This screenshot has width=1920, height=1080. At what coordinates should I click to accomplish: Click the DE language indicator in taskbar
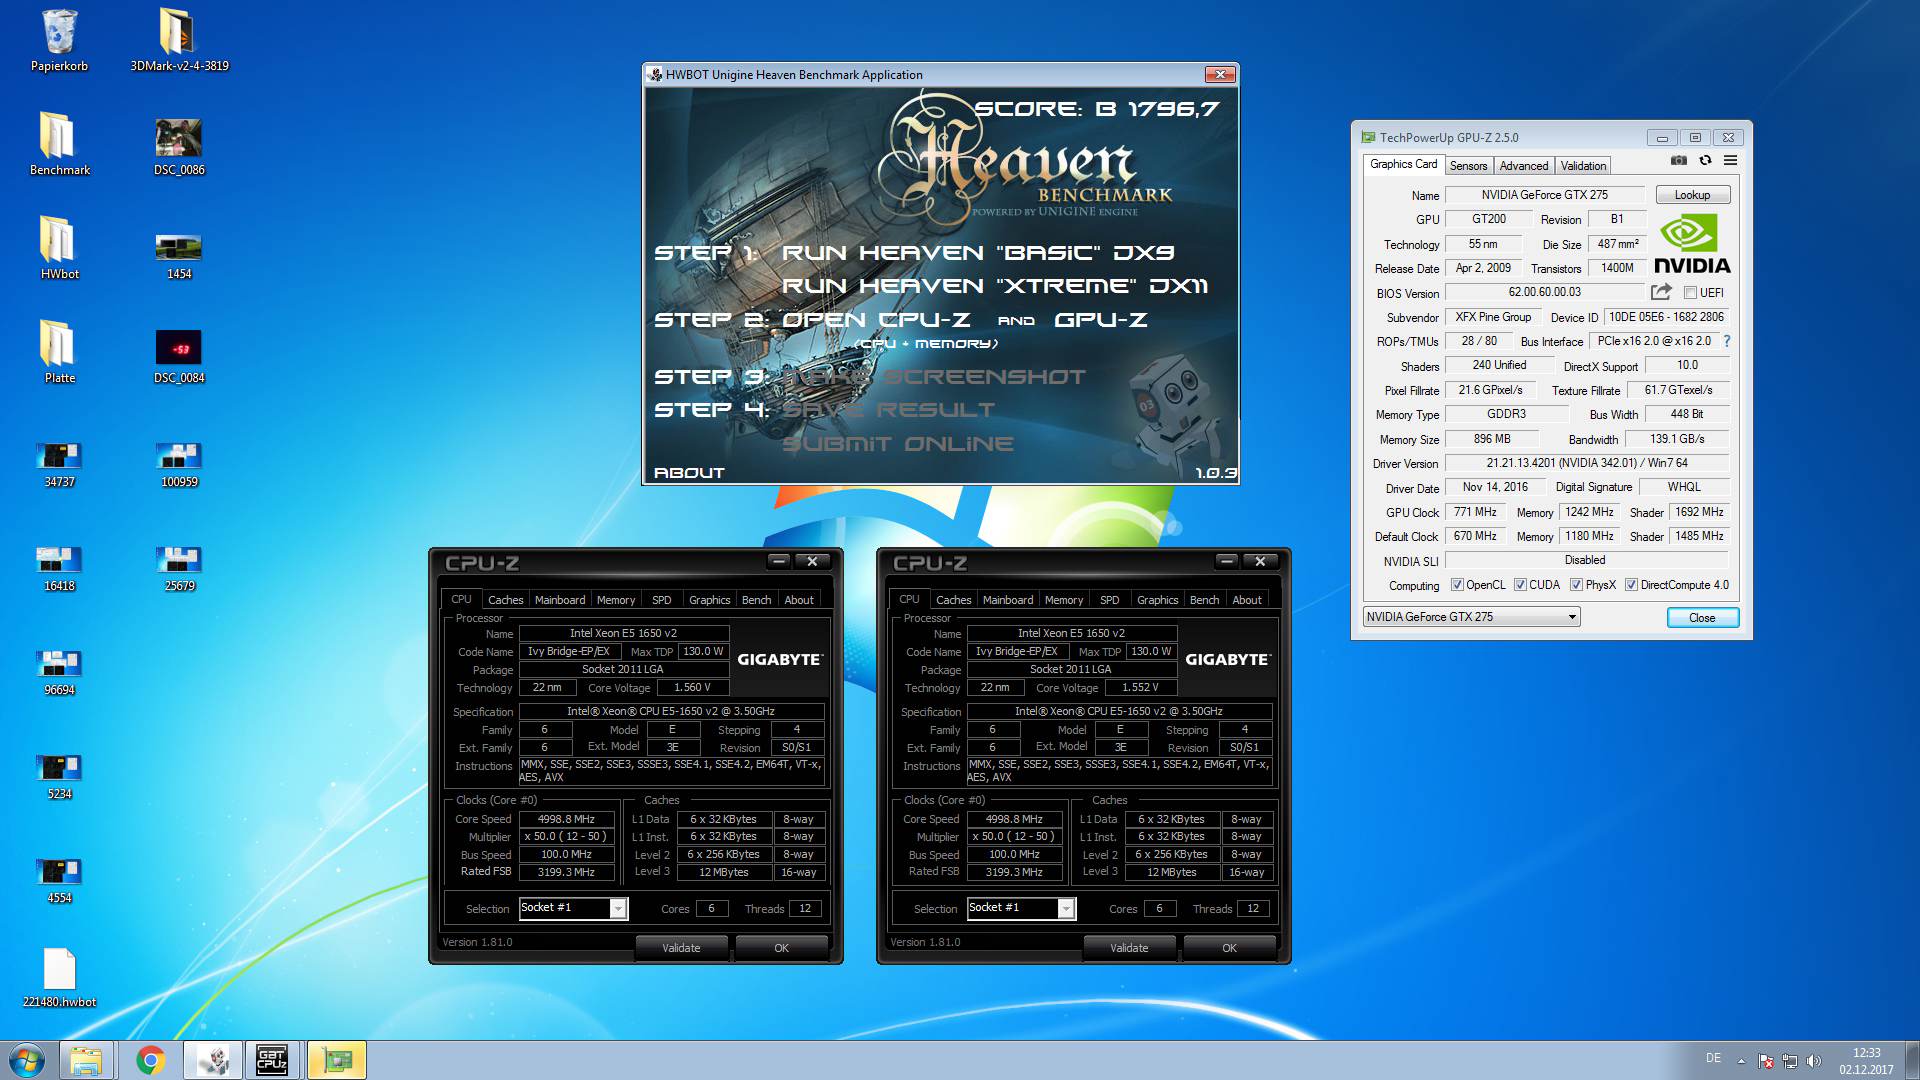1713,1058
